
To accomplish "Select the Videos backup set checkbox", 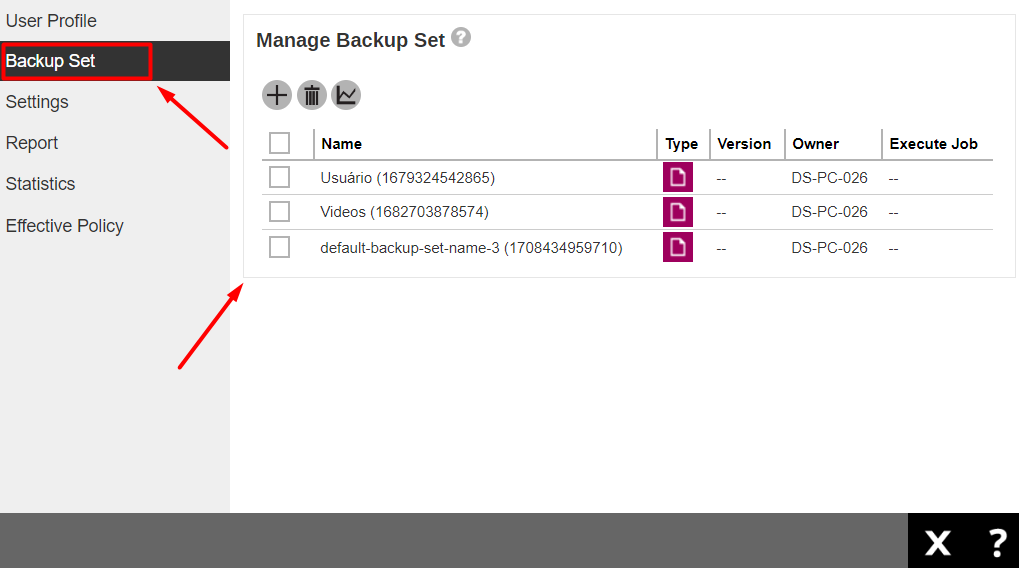I will [280, 212].
